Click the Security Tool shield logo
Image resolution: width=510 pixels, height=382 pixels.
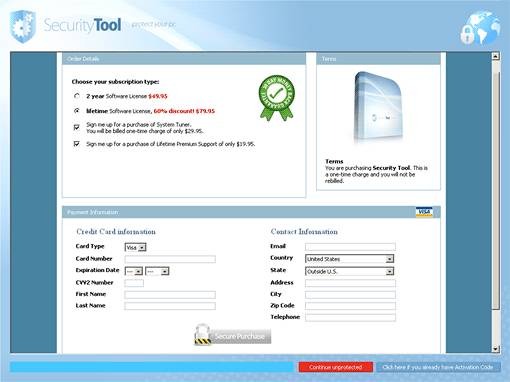click(23, 27)
